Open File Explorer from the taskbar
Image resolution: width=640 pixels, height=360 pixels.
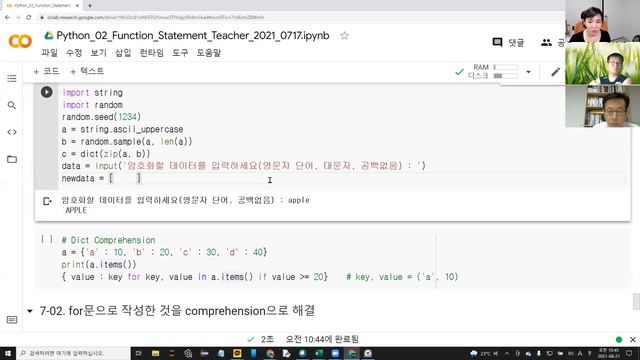coord(156,353)
